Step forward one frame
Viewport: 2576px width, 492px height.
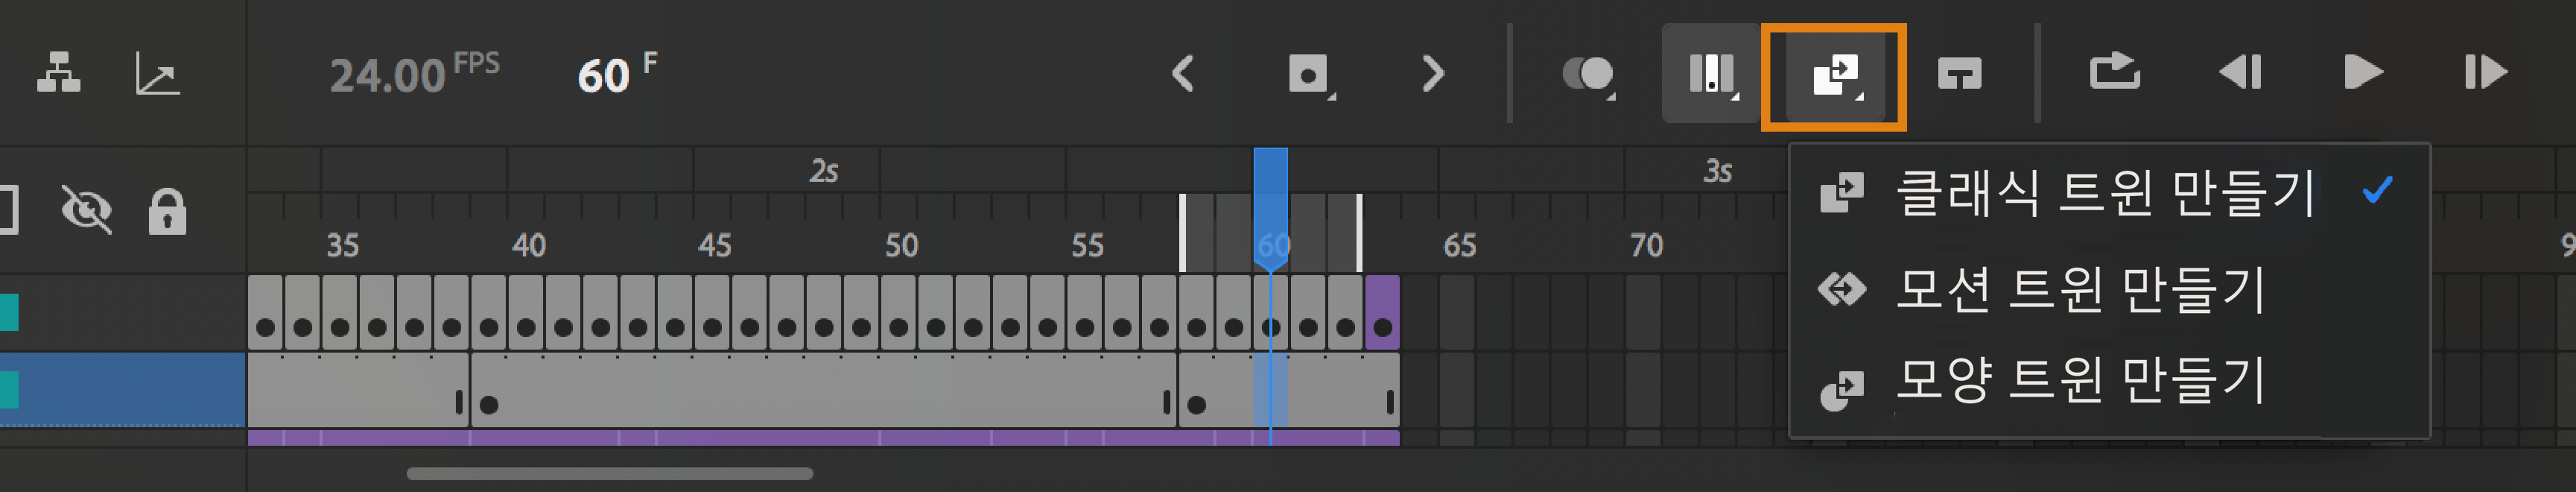[x=2485, y=73]
